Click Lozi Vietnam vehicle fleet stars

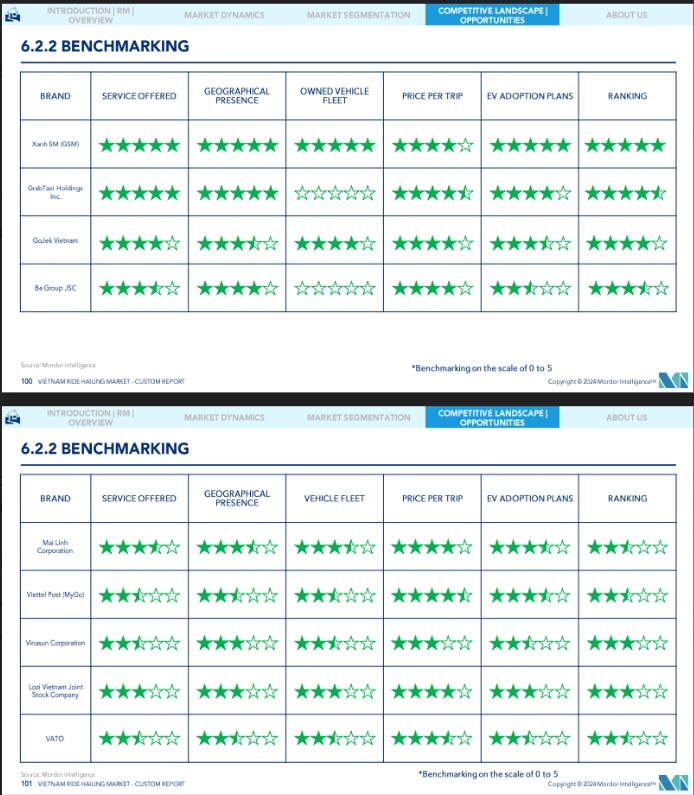[x=335, y=691]
